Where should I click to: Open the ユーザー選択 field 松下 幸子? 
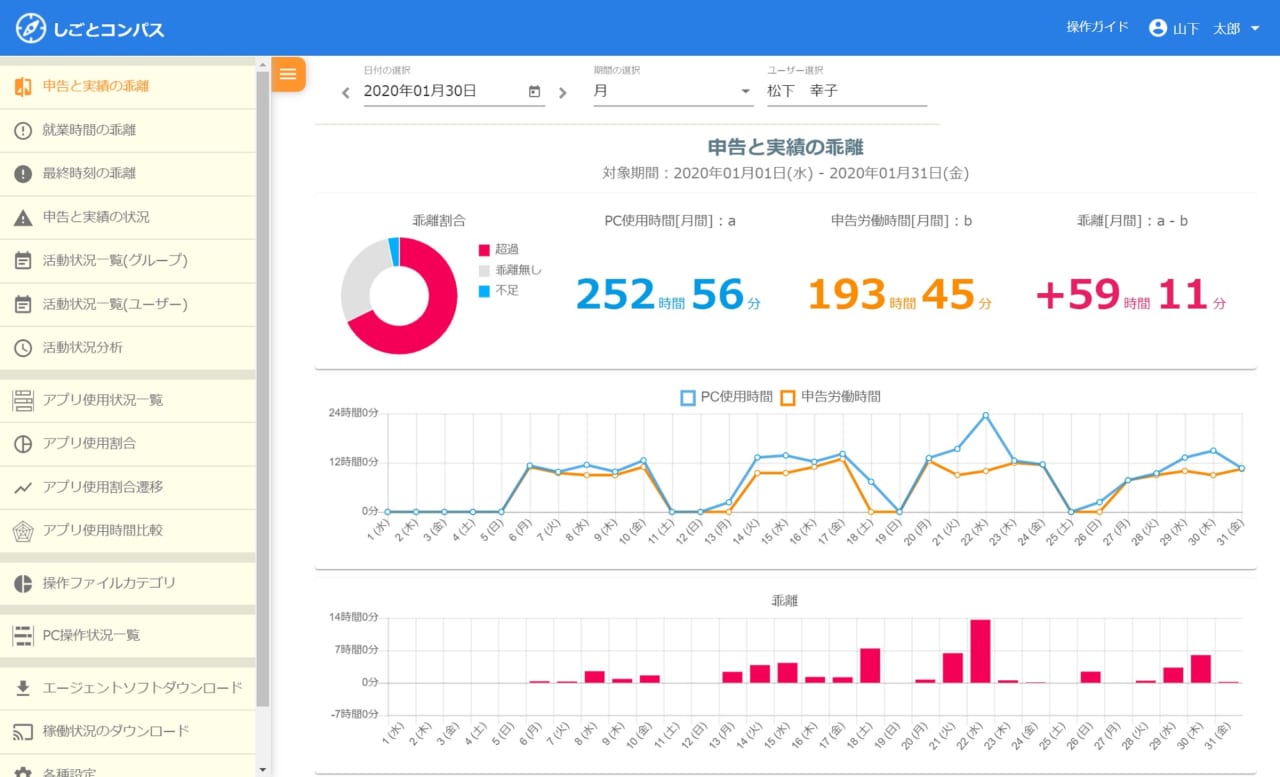[x=847, y=91]
